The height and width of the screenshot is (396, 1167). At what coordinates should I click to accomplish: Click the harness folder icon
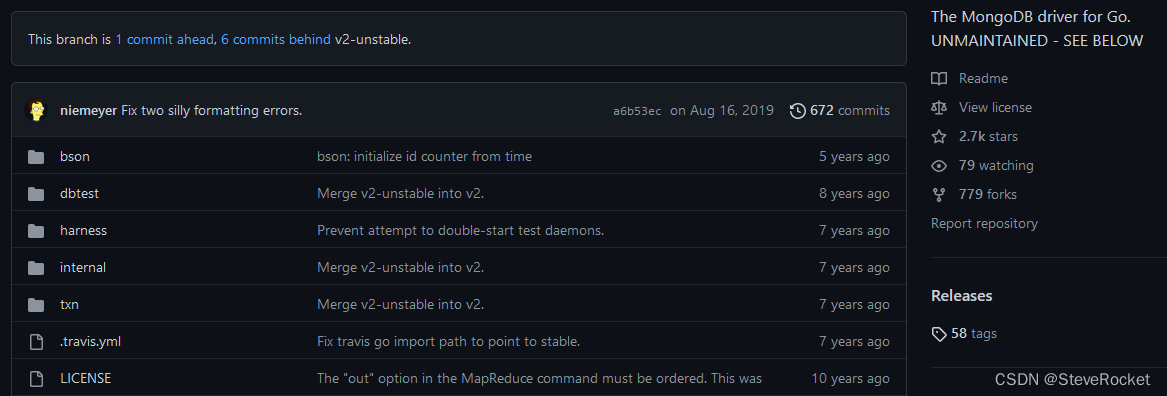(x=36, y=231)
